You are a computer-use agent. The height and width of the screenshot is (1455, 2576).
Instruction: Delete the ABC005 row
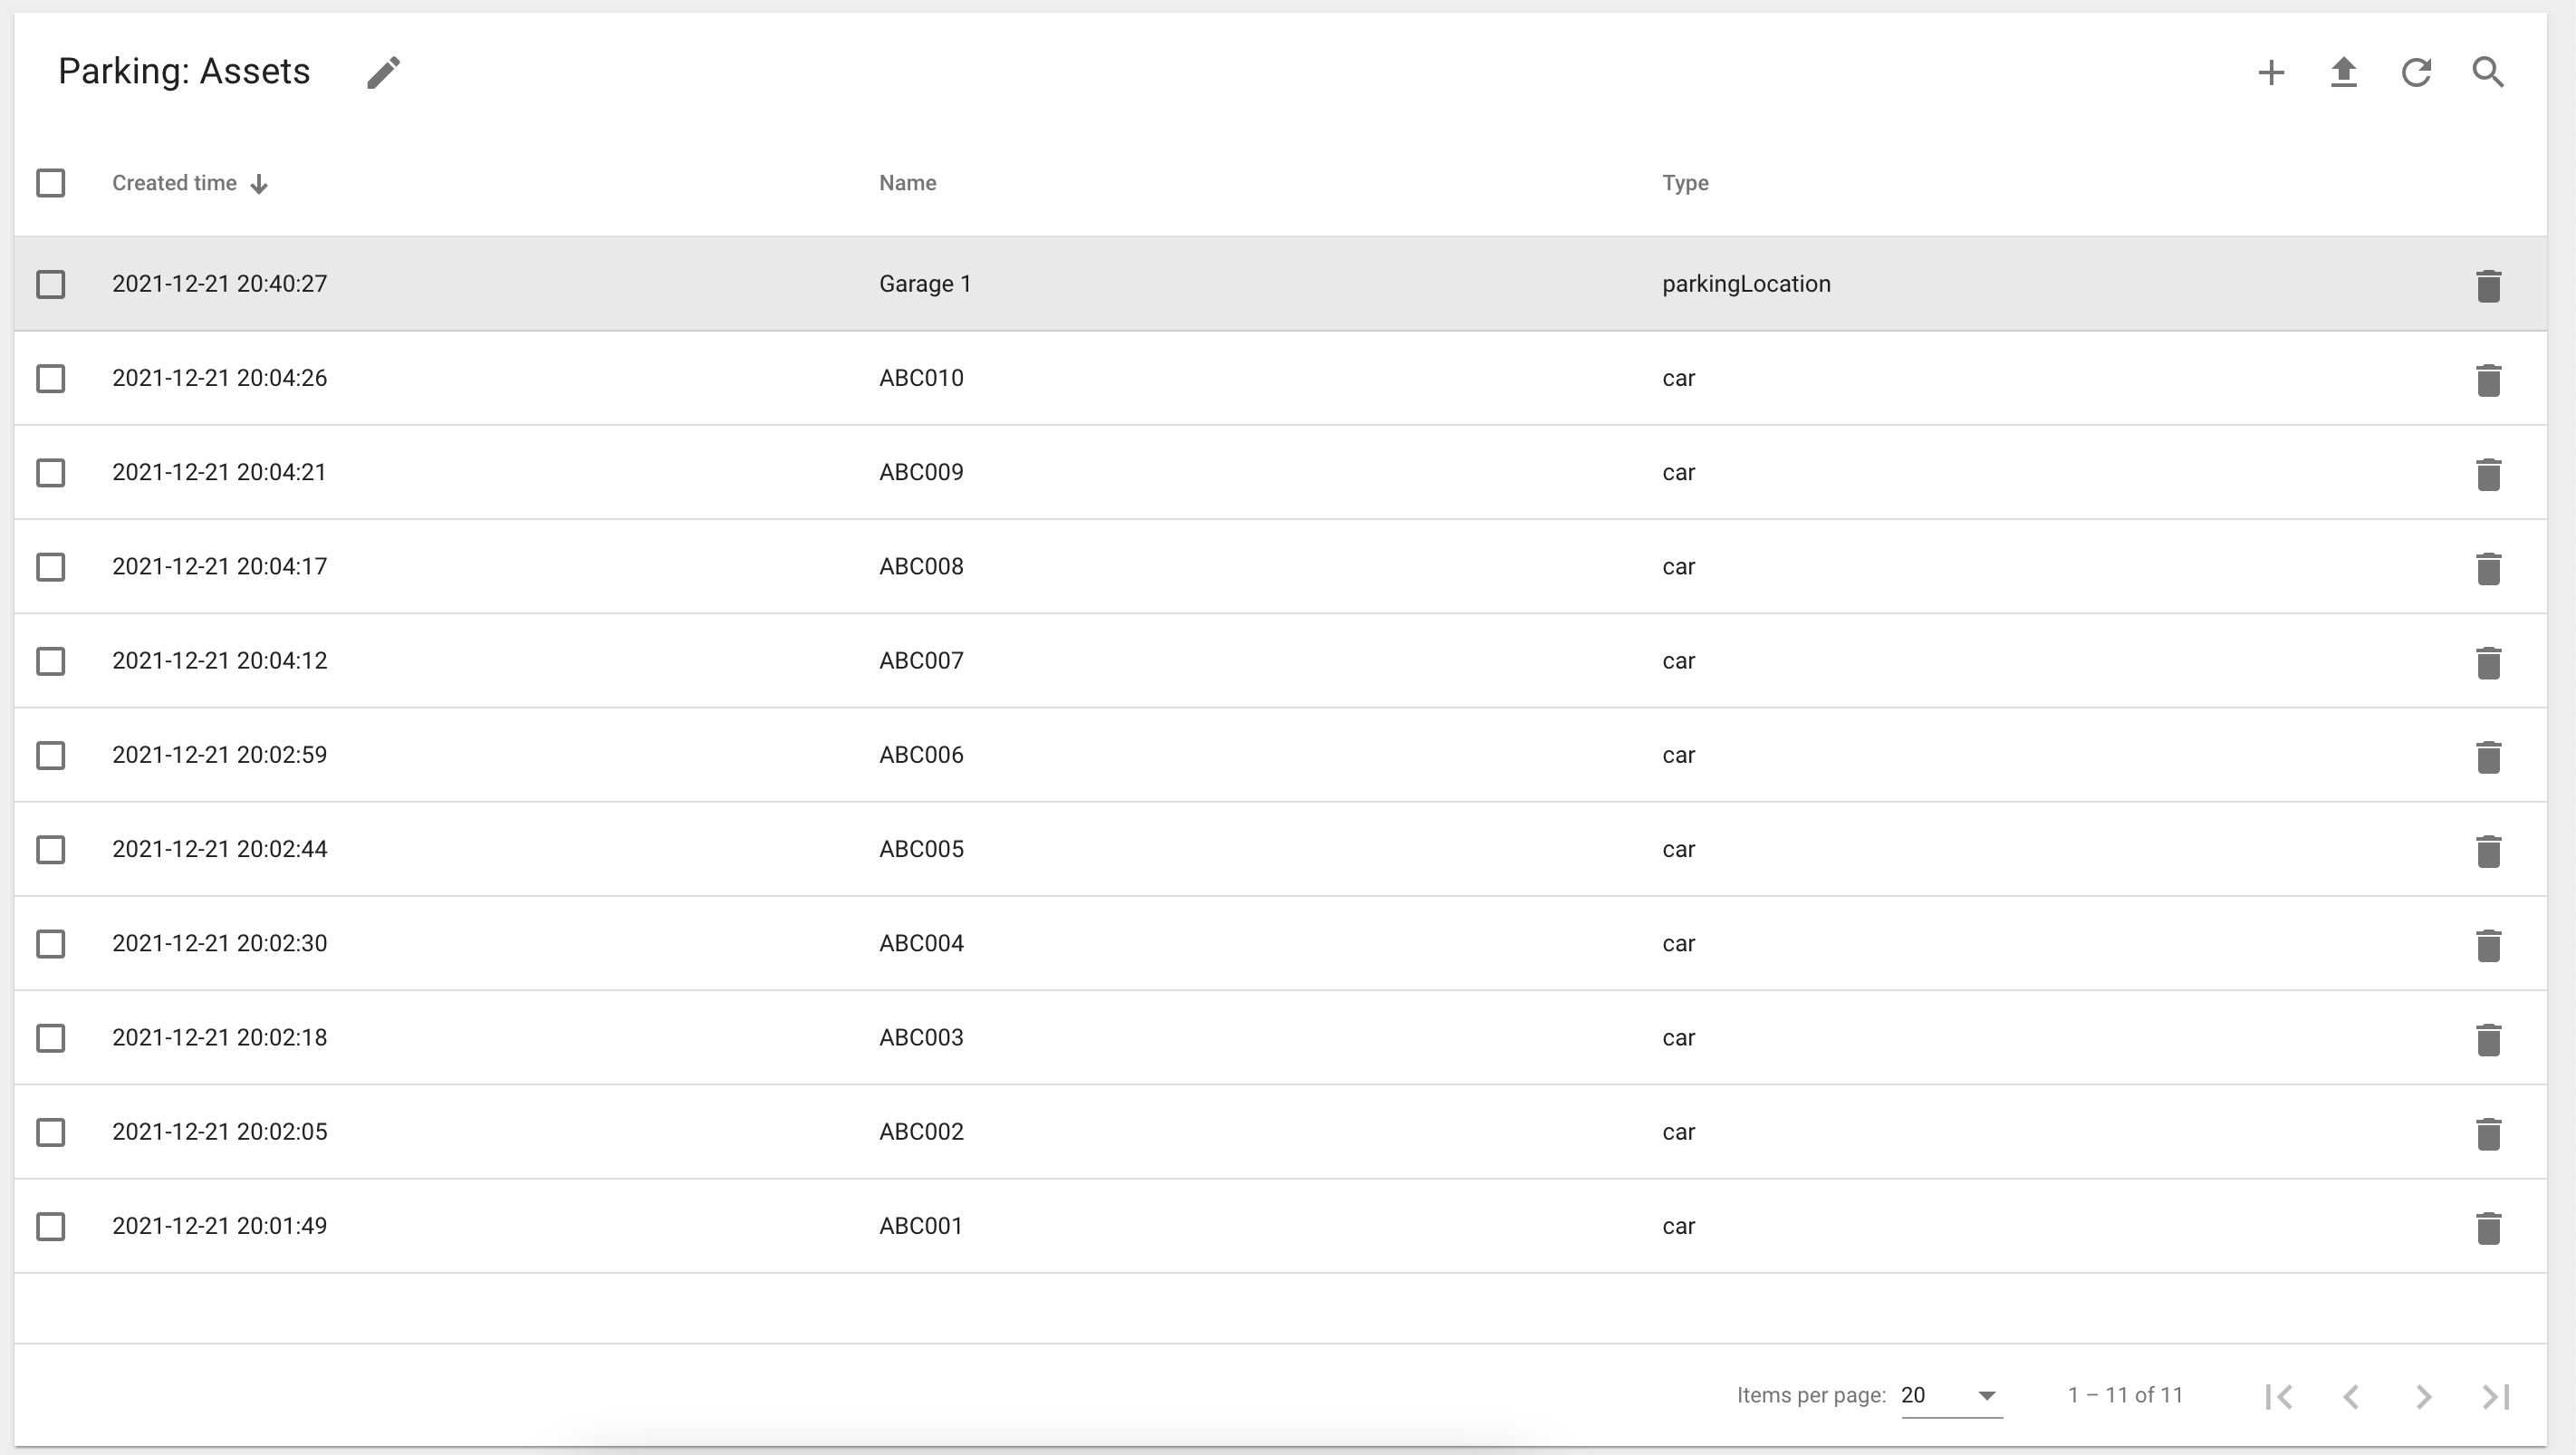pos(2488,850)
